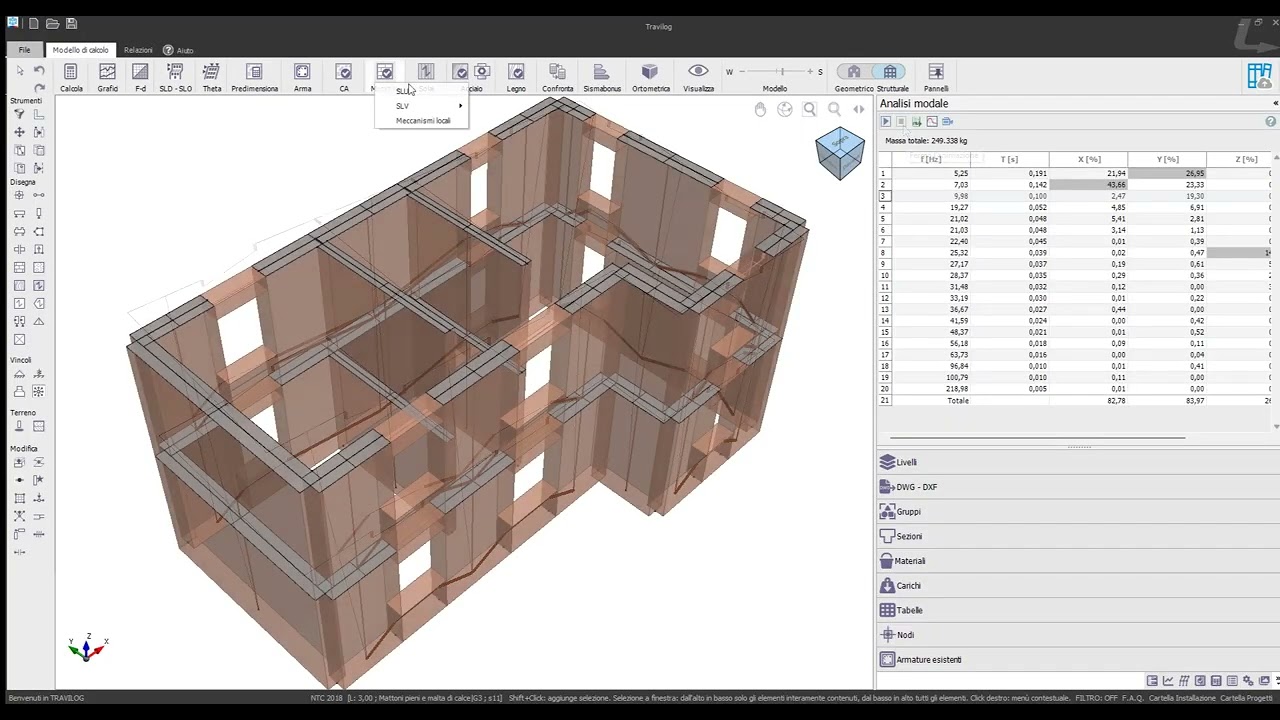Switch to the Relazioni tab
Screen dimensions: 1280x720
coord(138,50)
